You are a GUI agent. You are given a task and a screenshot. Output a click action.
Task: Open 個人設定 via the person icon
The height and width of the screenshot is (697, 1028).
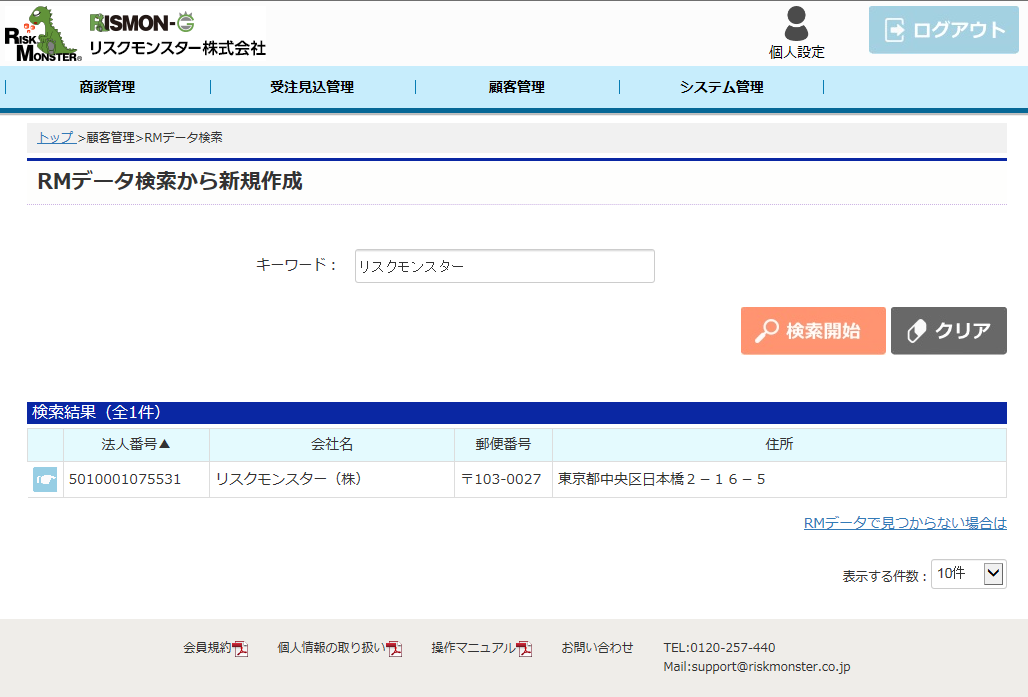tap(796, 22)
